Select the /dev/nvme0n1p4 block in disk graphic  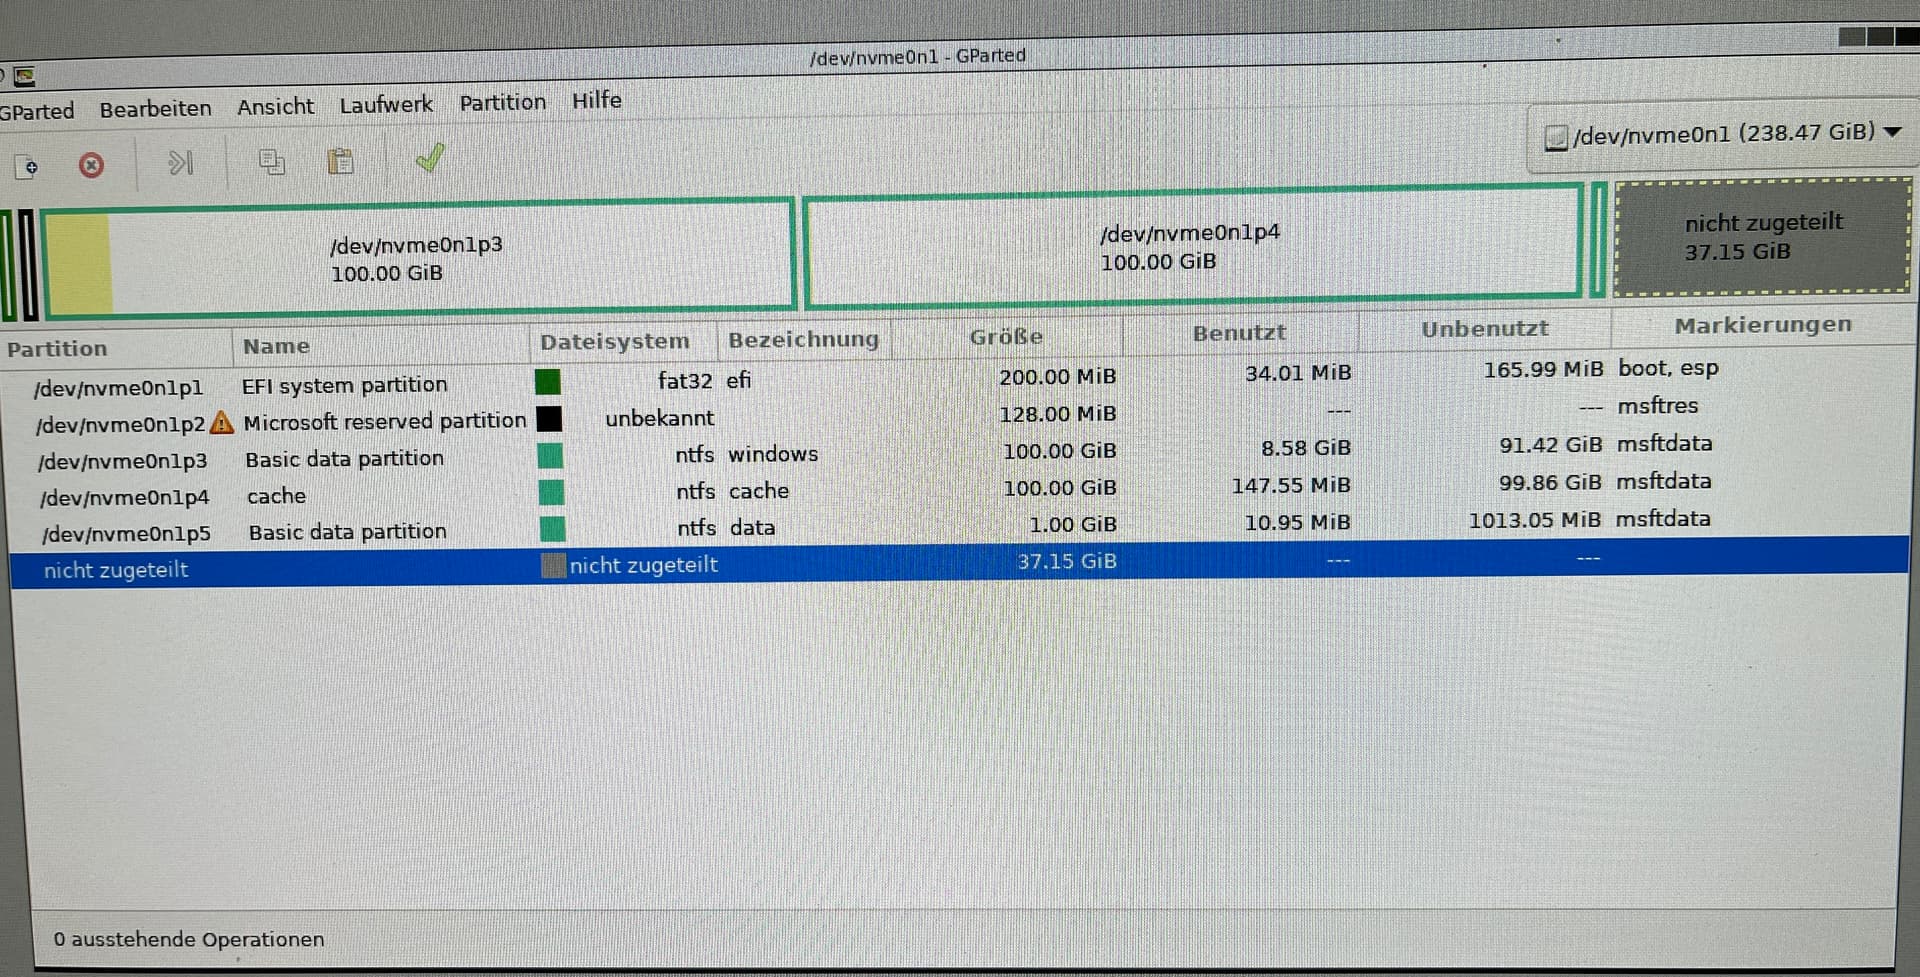pos(1190,247)
